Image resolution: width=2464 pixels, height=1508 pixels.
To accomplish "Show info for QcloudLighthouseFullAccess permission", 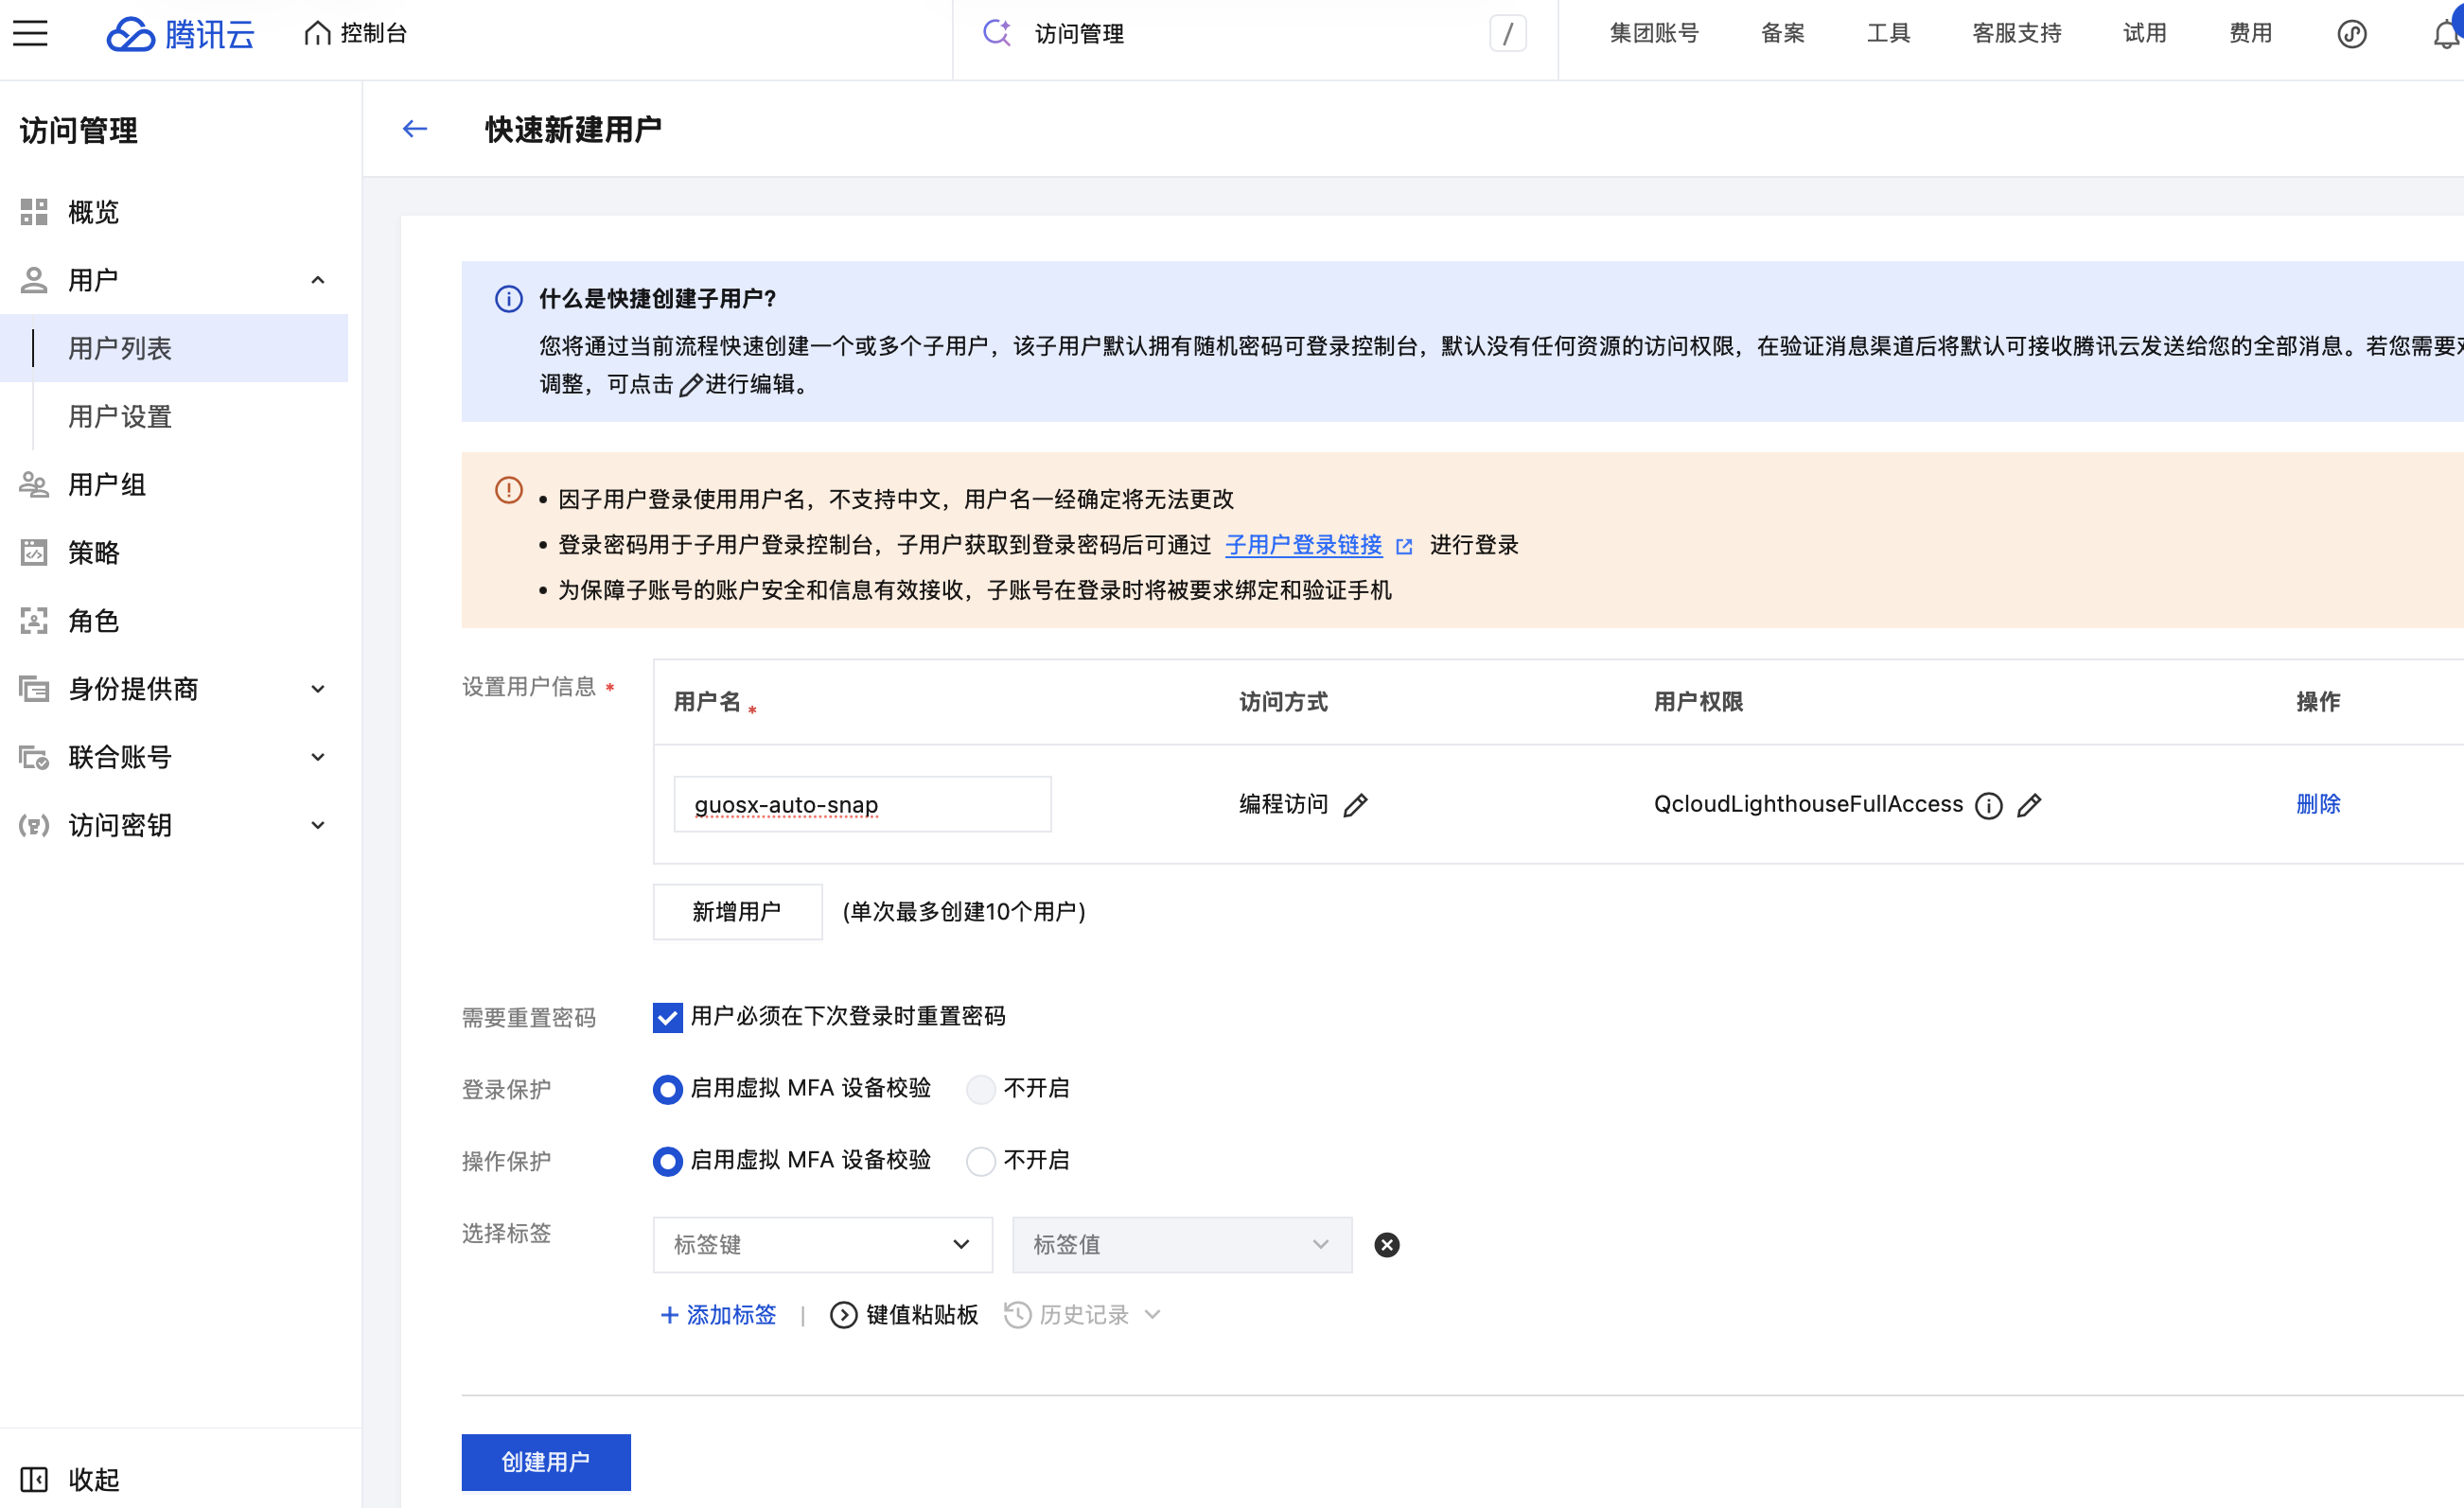I will point(1988,805).
